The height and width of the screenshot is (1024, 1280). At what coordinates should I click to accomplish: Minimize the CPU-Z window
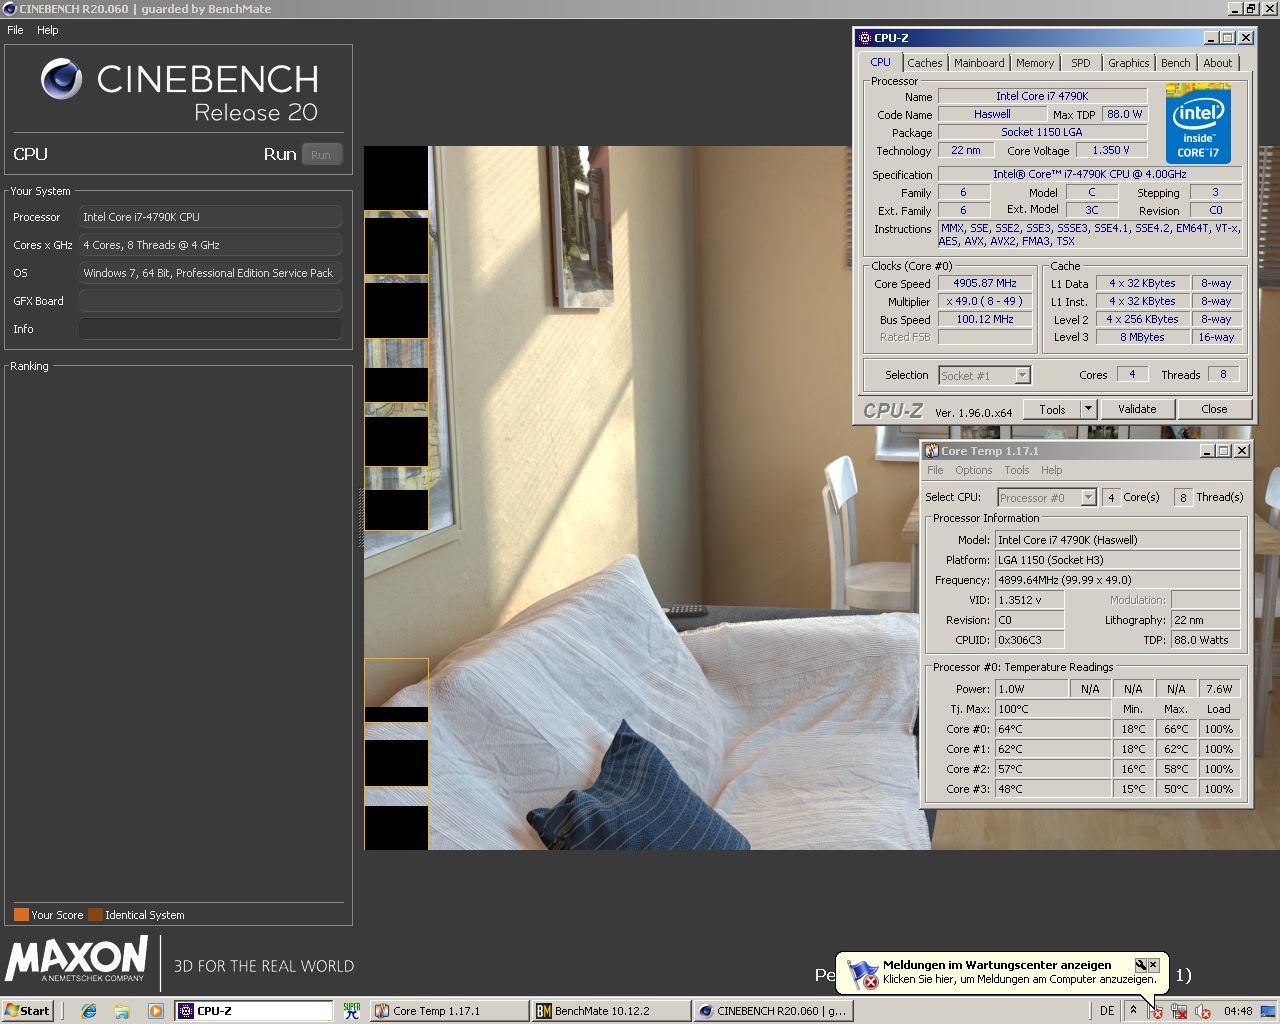point(1210,38)
